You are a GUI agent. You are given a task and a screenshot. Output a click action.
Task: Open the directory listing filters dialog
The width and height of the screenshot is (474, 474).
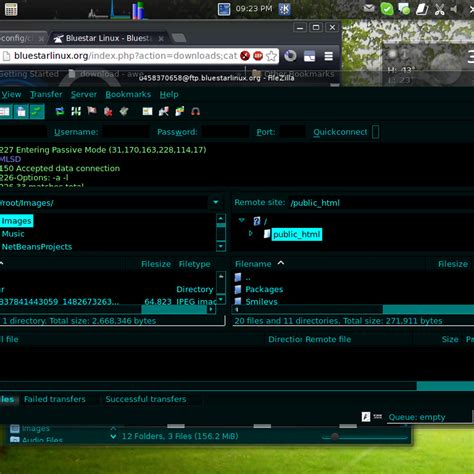tap(147, 111)
